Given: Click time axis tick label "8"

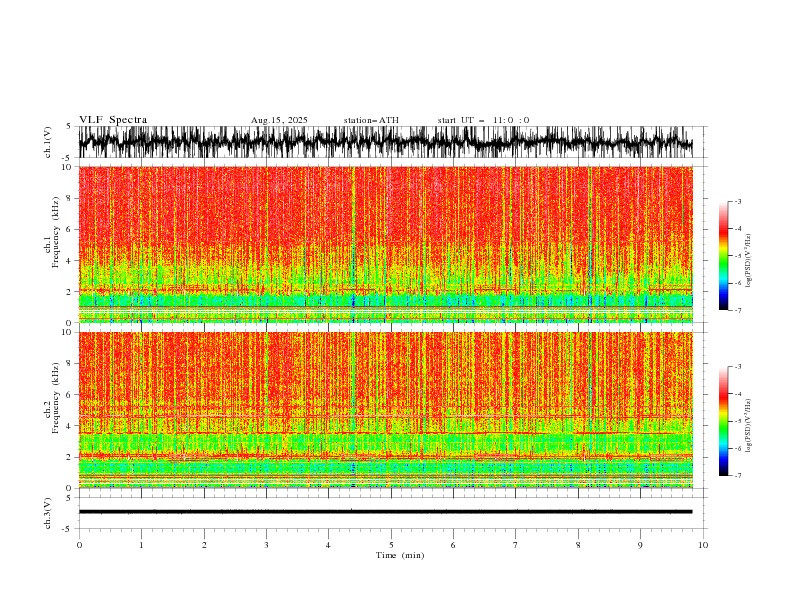Looking at the screenshot, I should (578, 545).
